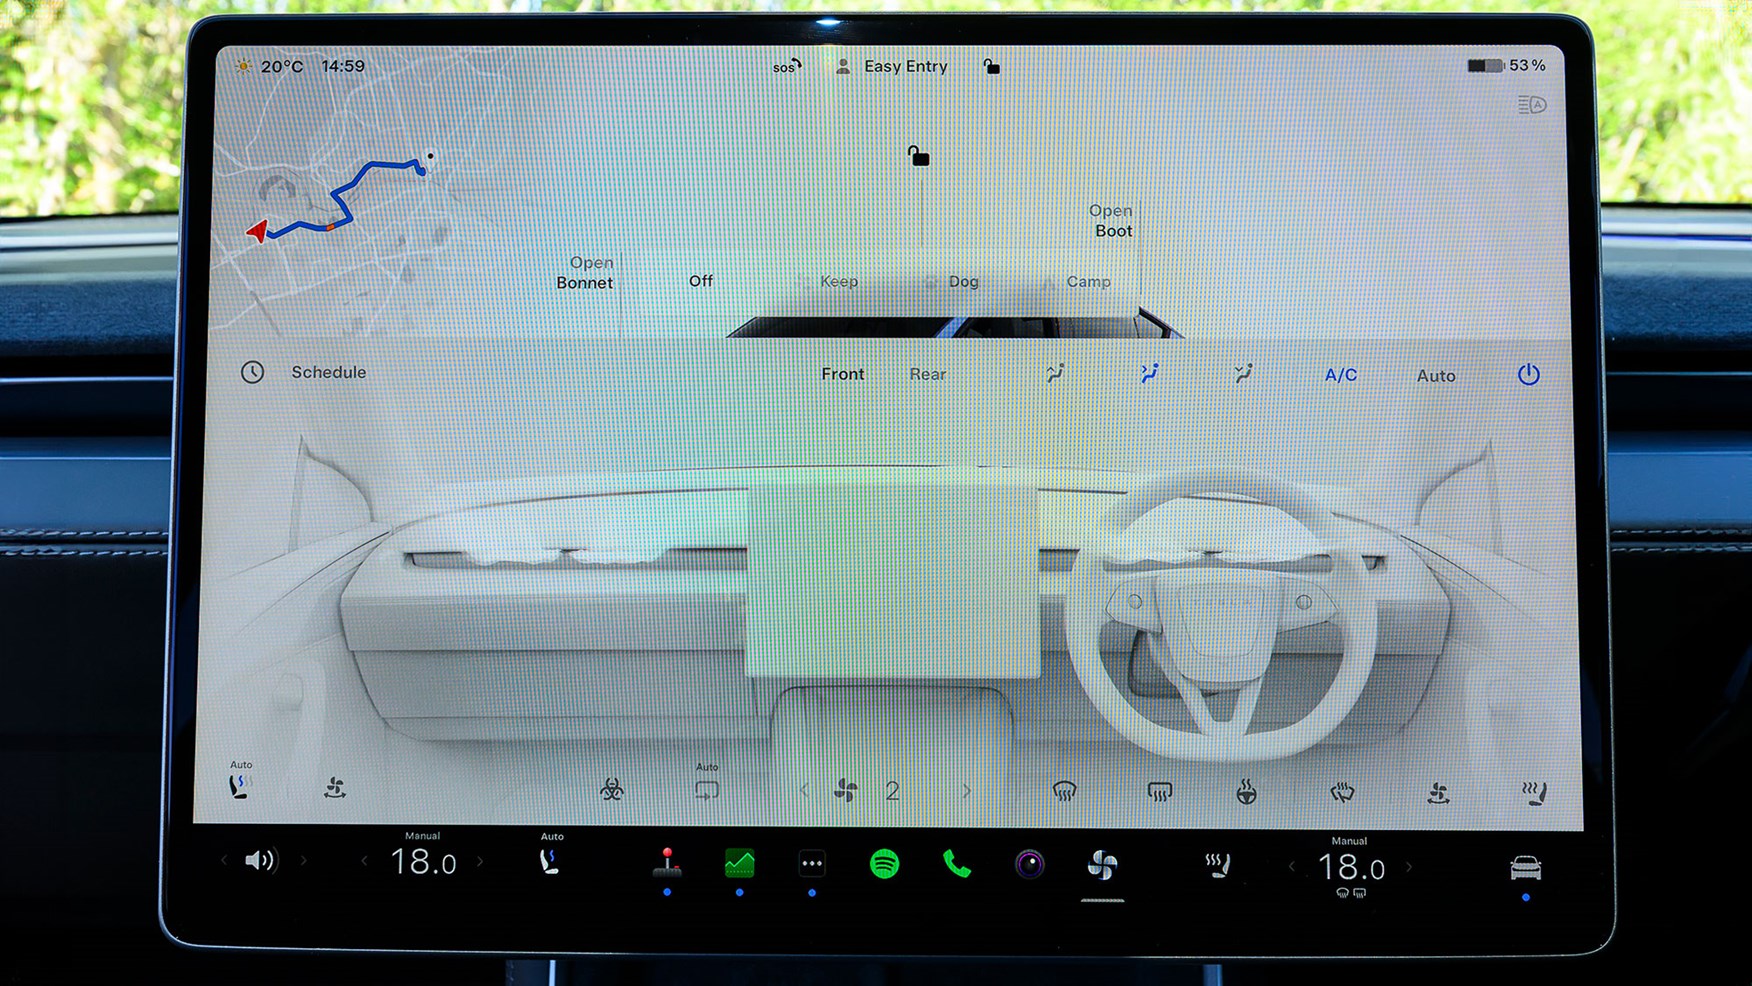
Task: Raise passenger temperature with right arrow
Action: 480,861
